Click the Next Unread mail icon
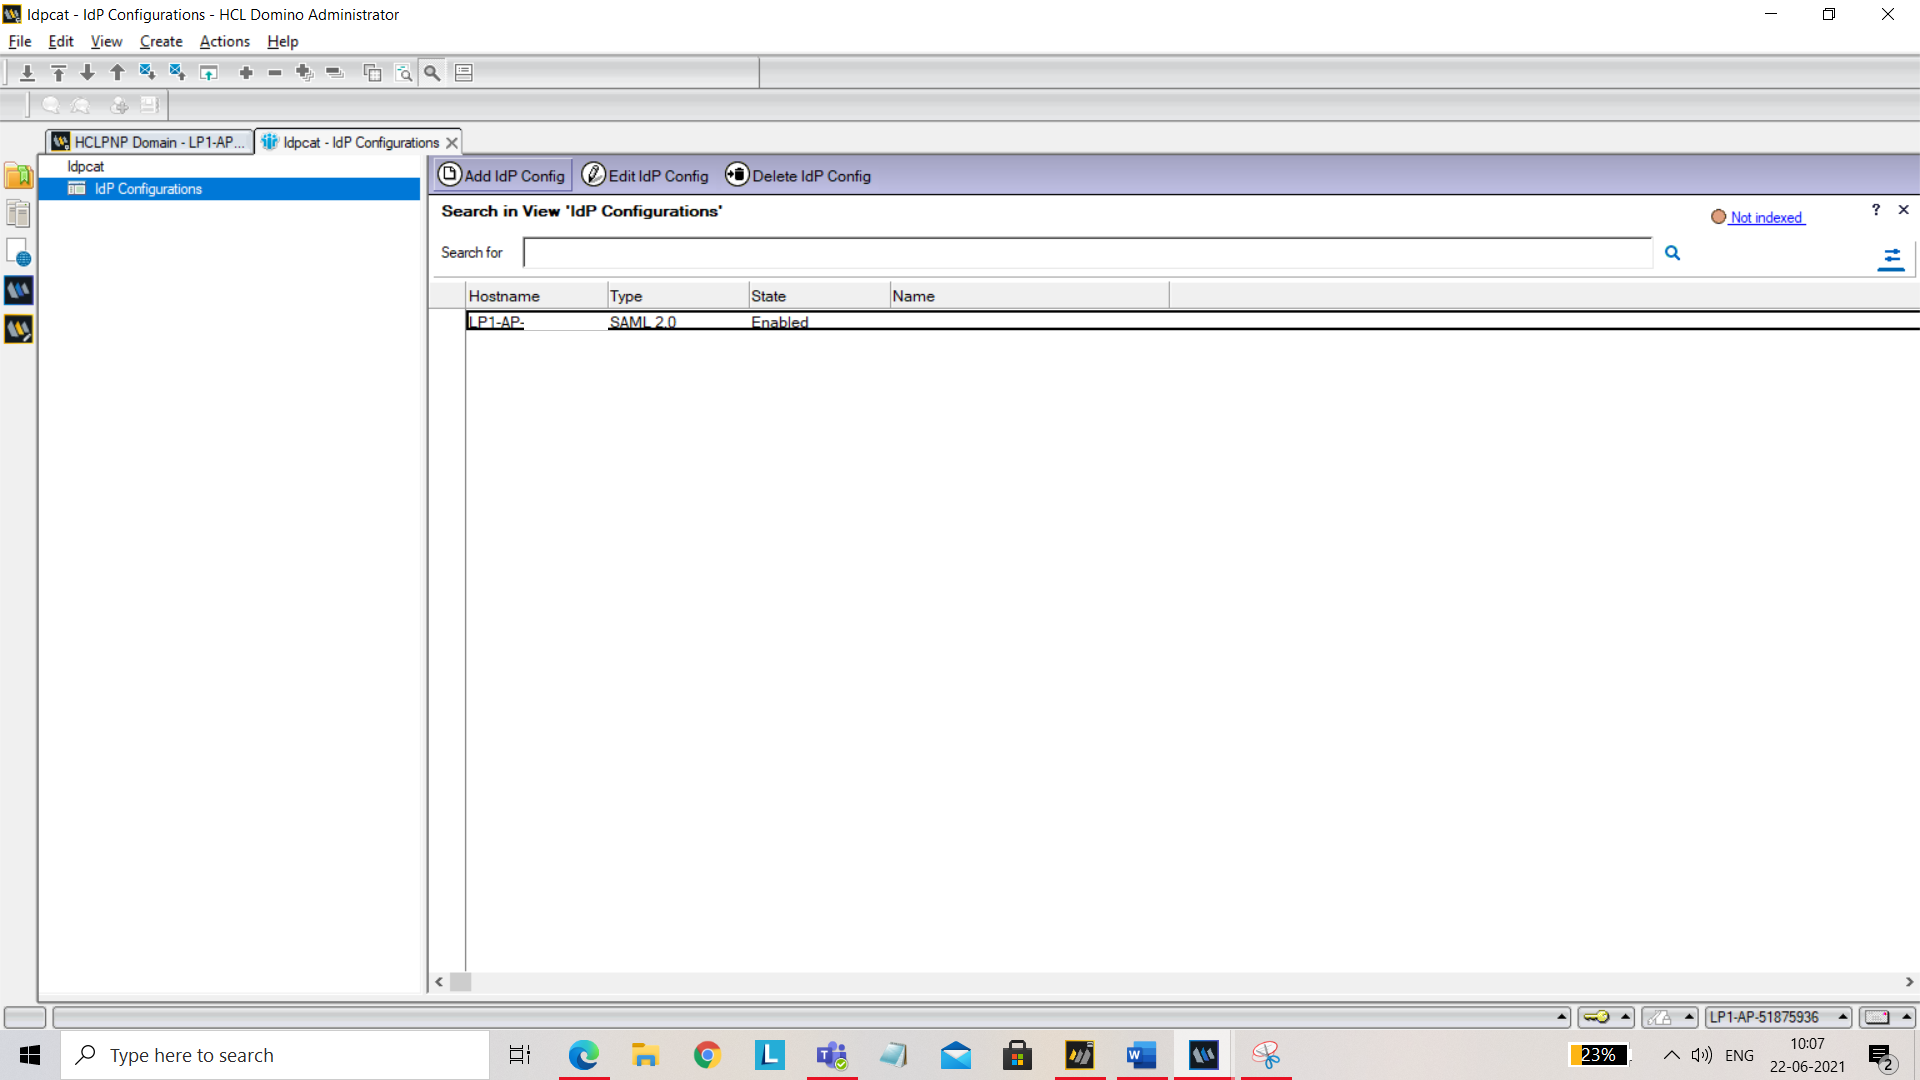Image resolution: width=1920 pixels, height=1080 pixels. [148, 72]
